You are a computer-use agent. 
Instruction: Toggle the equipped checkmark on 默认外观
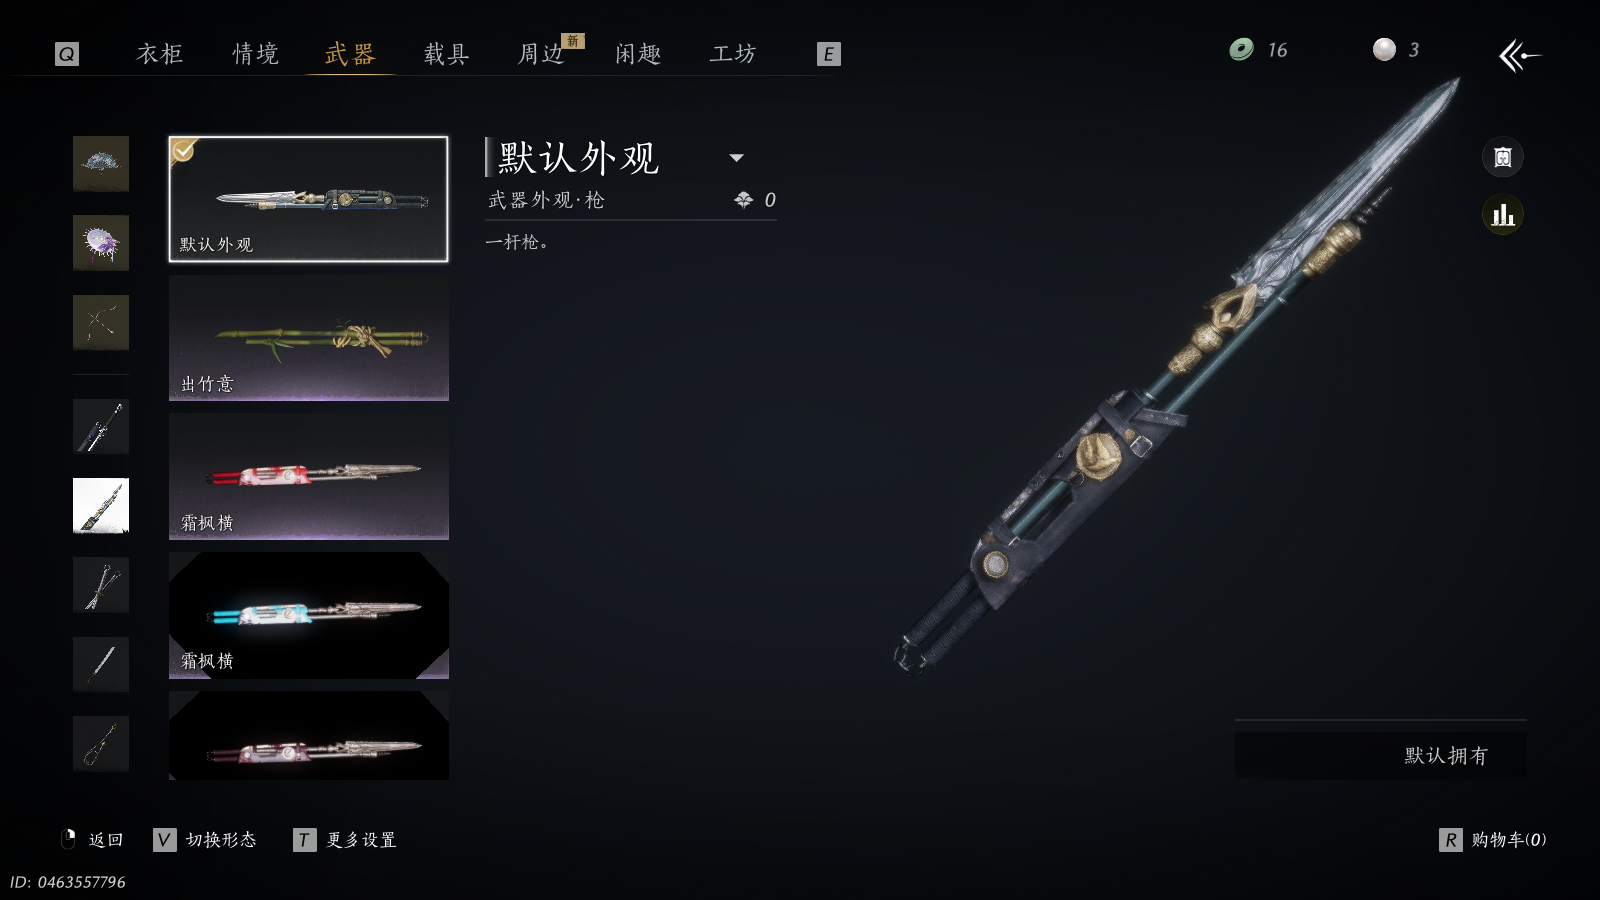tap(183, 151)
